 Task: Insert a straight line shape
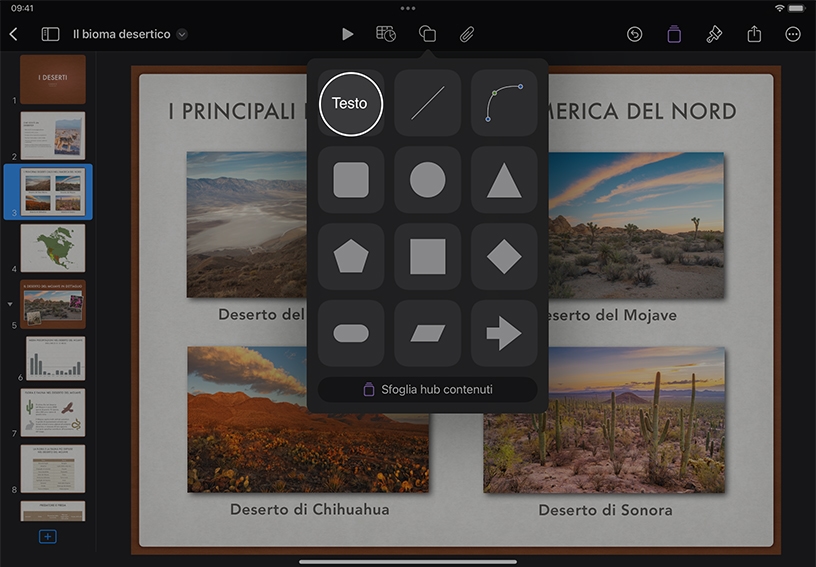[x=428, y=103]
